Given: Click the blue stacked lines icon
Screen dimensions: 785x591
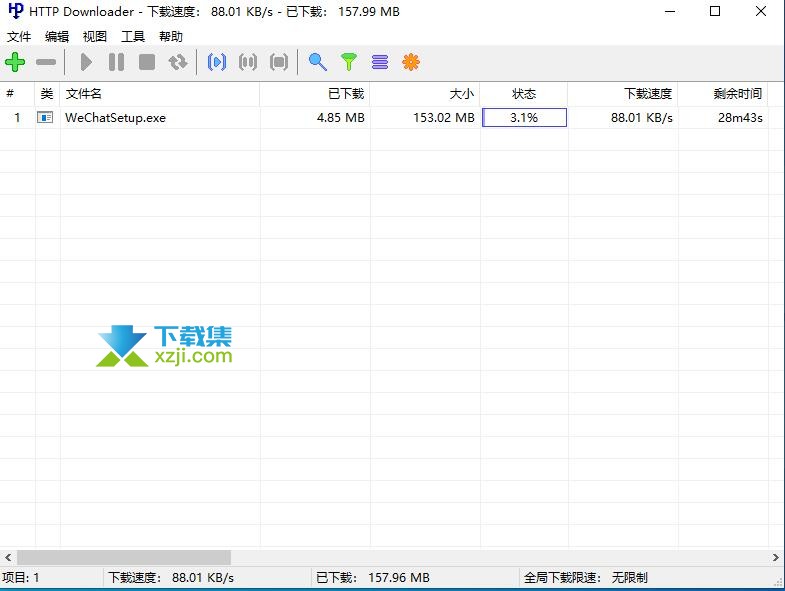Looking at the screenshot, I should tap(380, 62).
